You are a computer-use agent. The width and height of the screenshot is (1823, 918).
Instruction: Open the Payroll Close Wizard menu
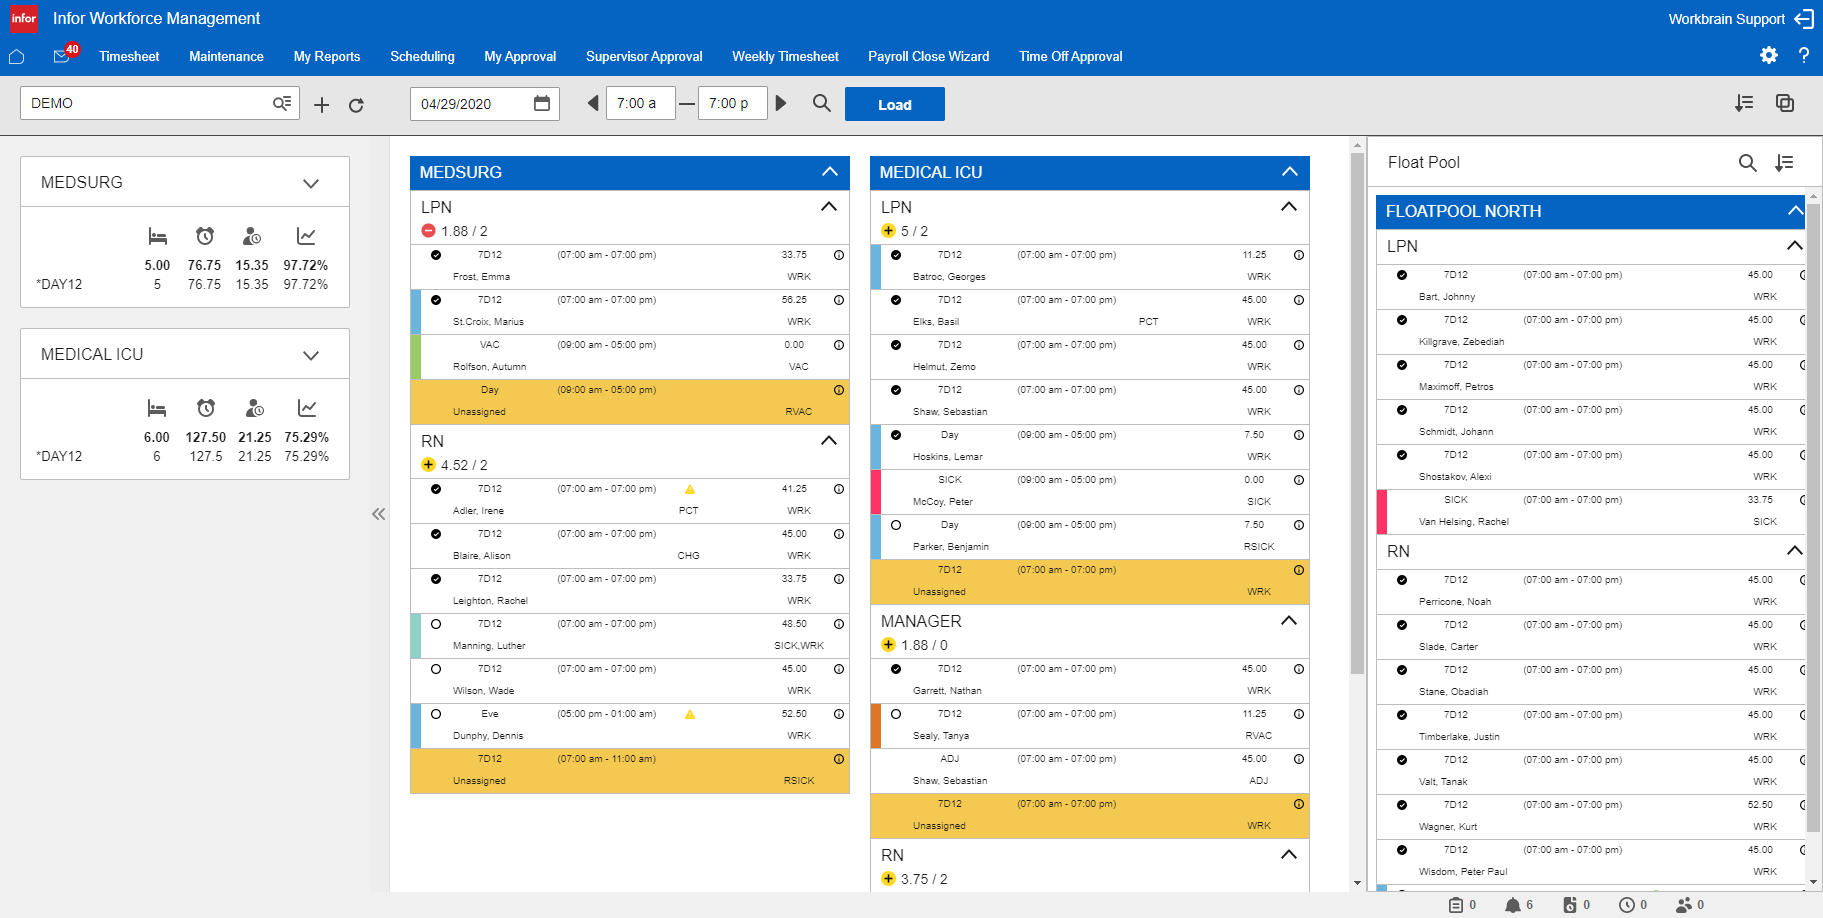click(x=928, y=57)
